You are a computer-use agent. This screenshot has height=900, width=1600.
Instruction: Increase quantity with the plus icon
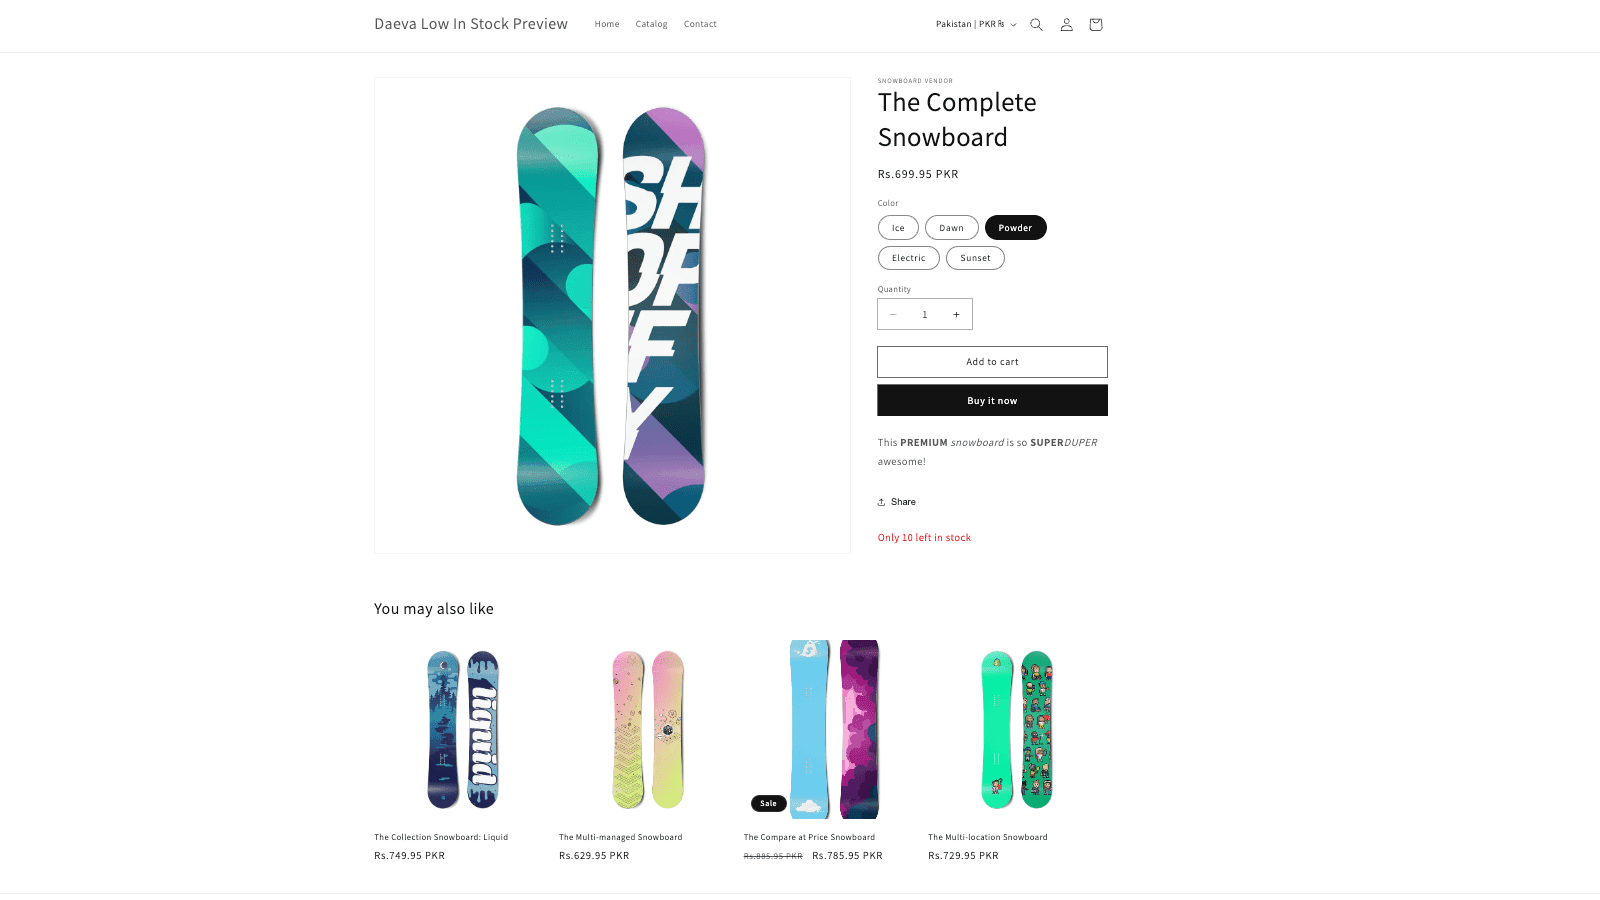(x=956, y=315)
